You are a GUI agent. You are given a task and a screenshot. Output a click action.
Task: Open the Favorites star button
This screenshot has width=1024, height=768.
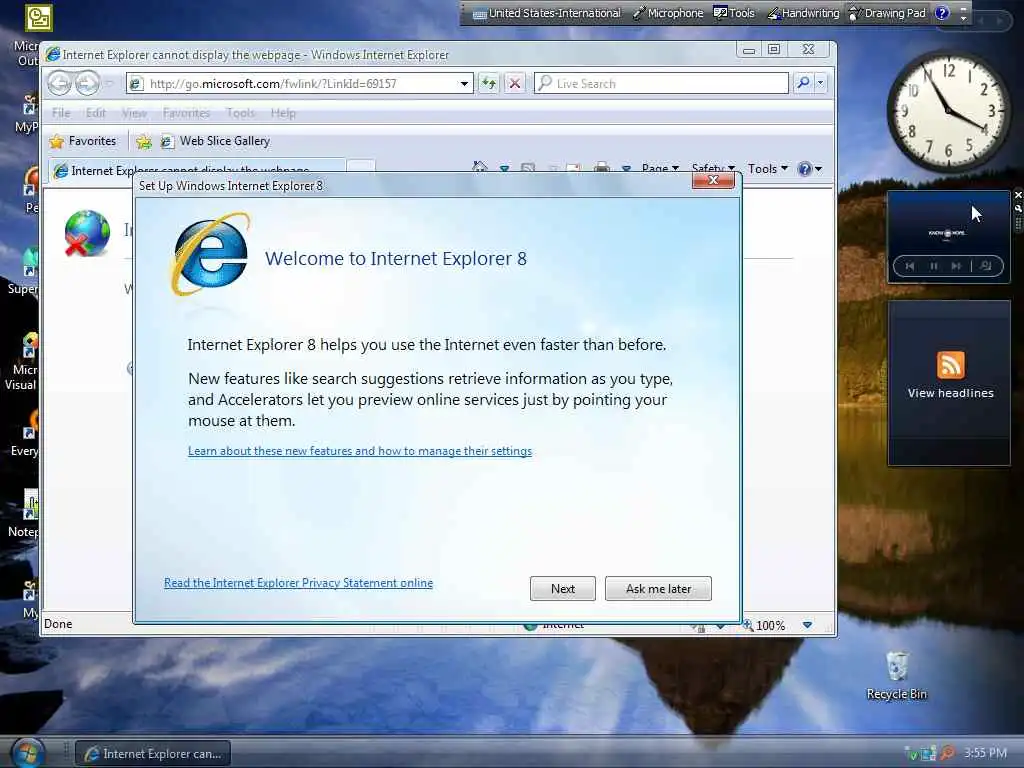point(83,141)
